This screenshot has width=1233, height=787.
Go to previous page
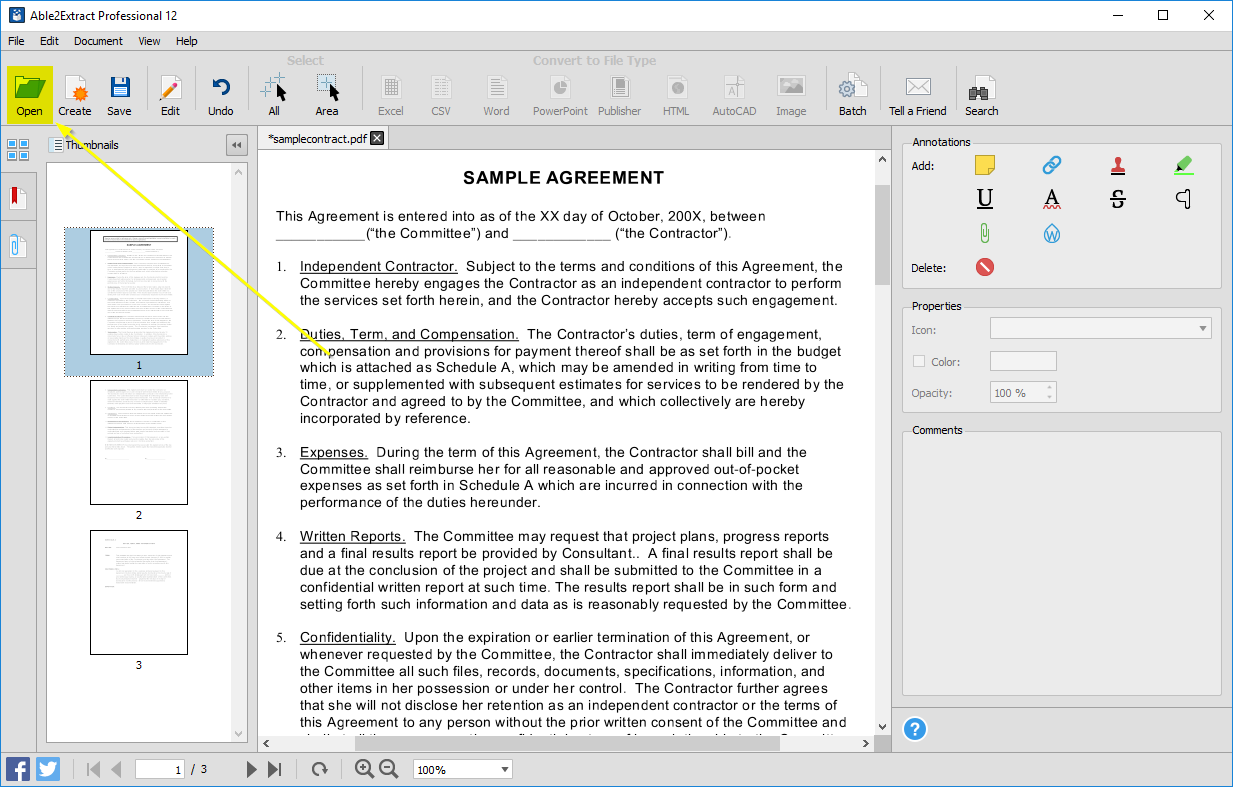(x=116, y=769)
